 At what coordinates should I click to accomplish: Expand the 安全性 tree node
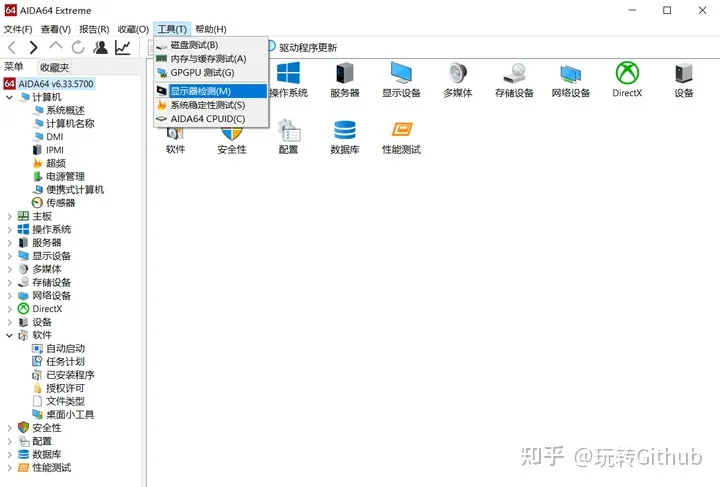[9, 428]
